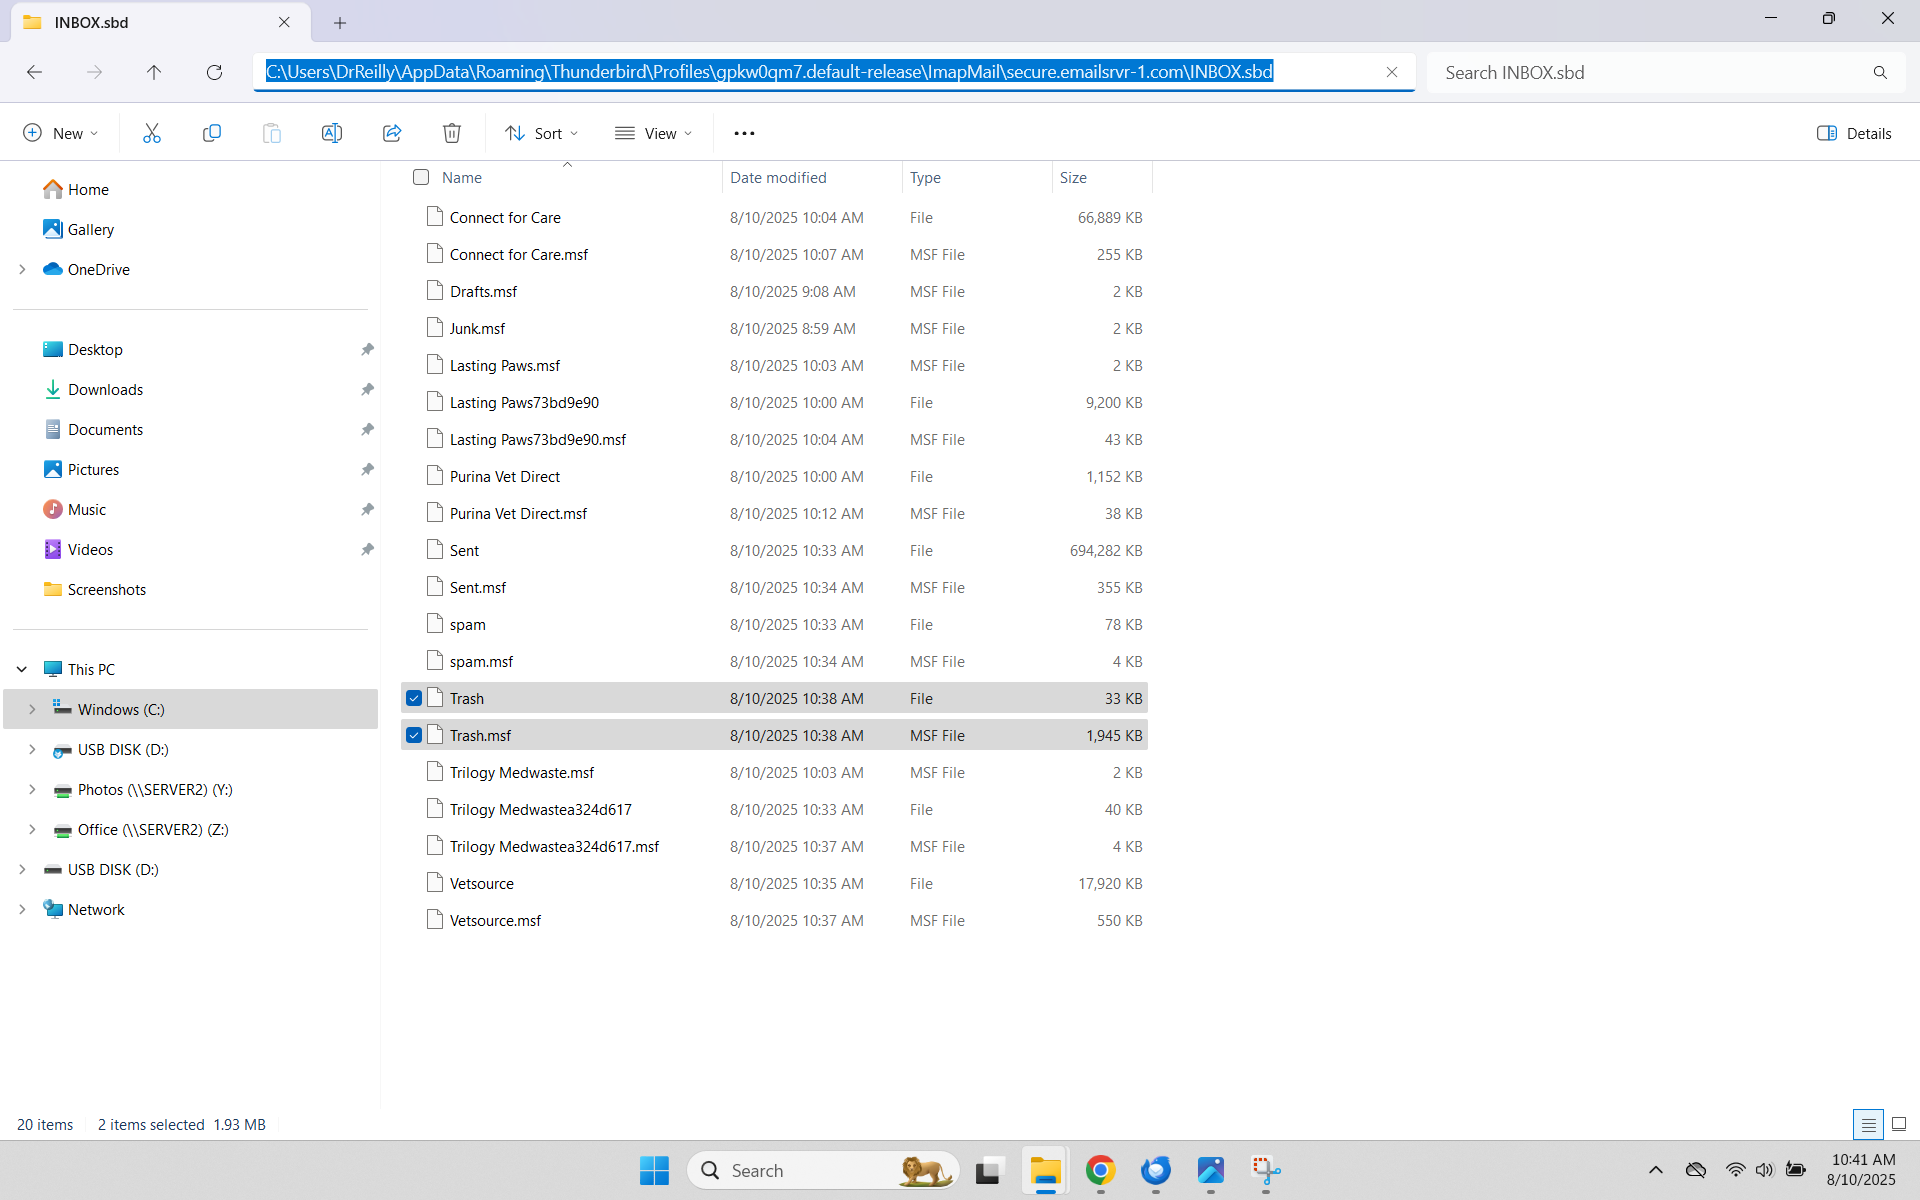Image resolution: width=1920 pixels, height=1200 pixels.
Task: Uncheck the Trash.msf file checkbox
Action: coord(414,735)
